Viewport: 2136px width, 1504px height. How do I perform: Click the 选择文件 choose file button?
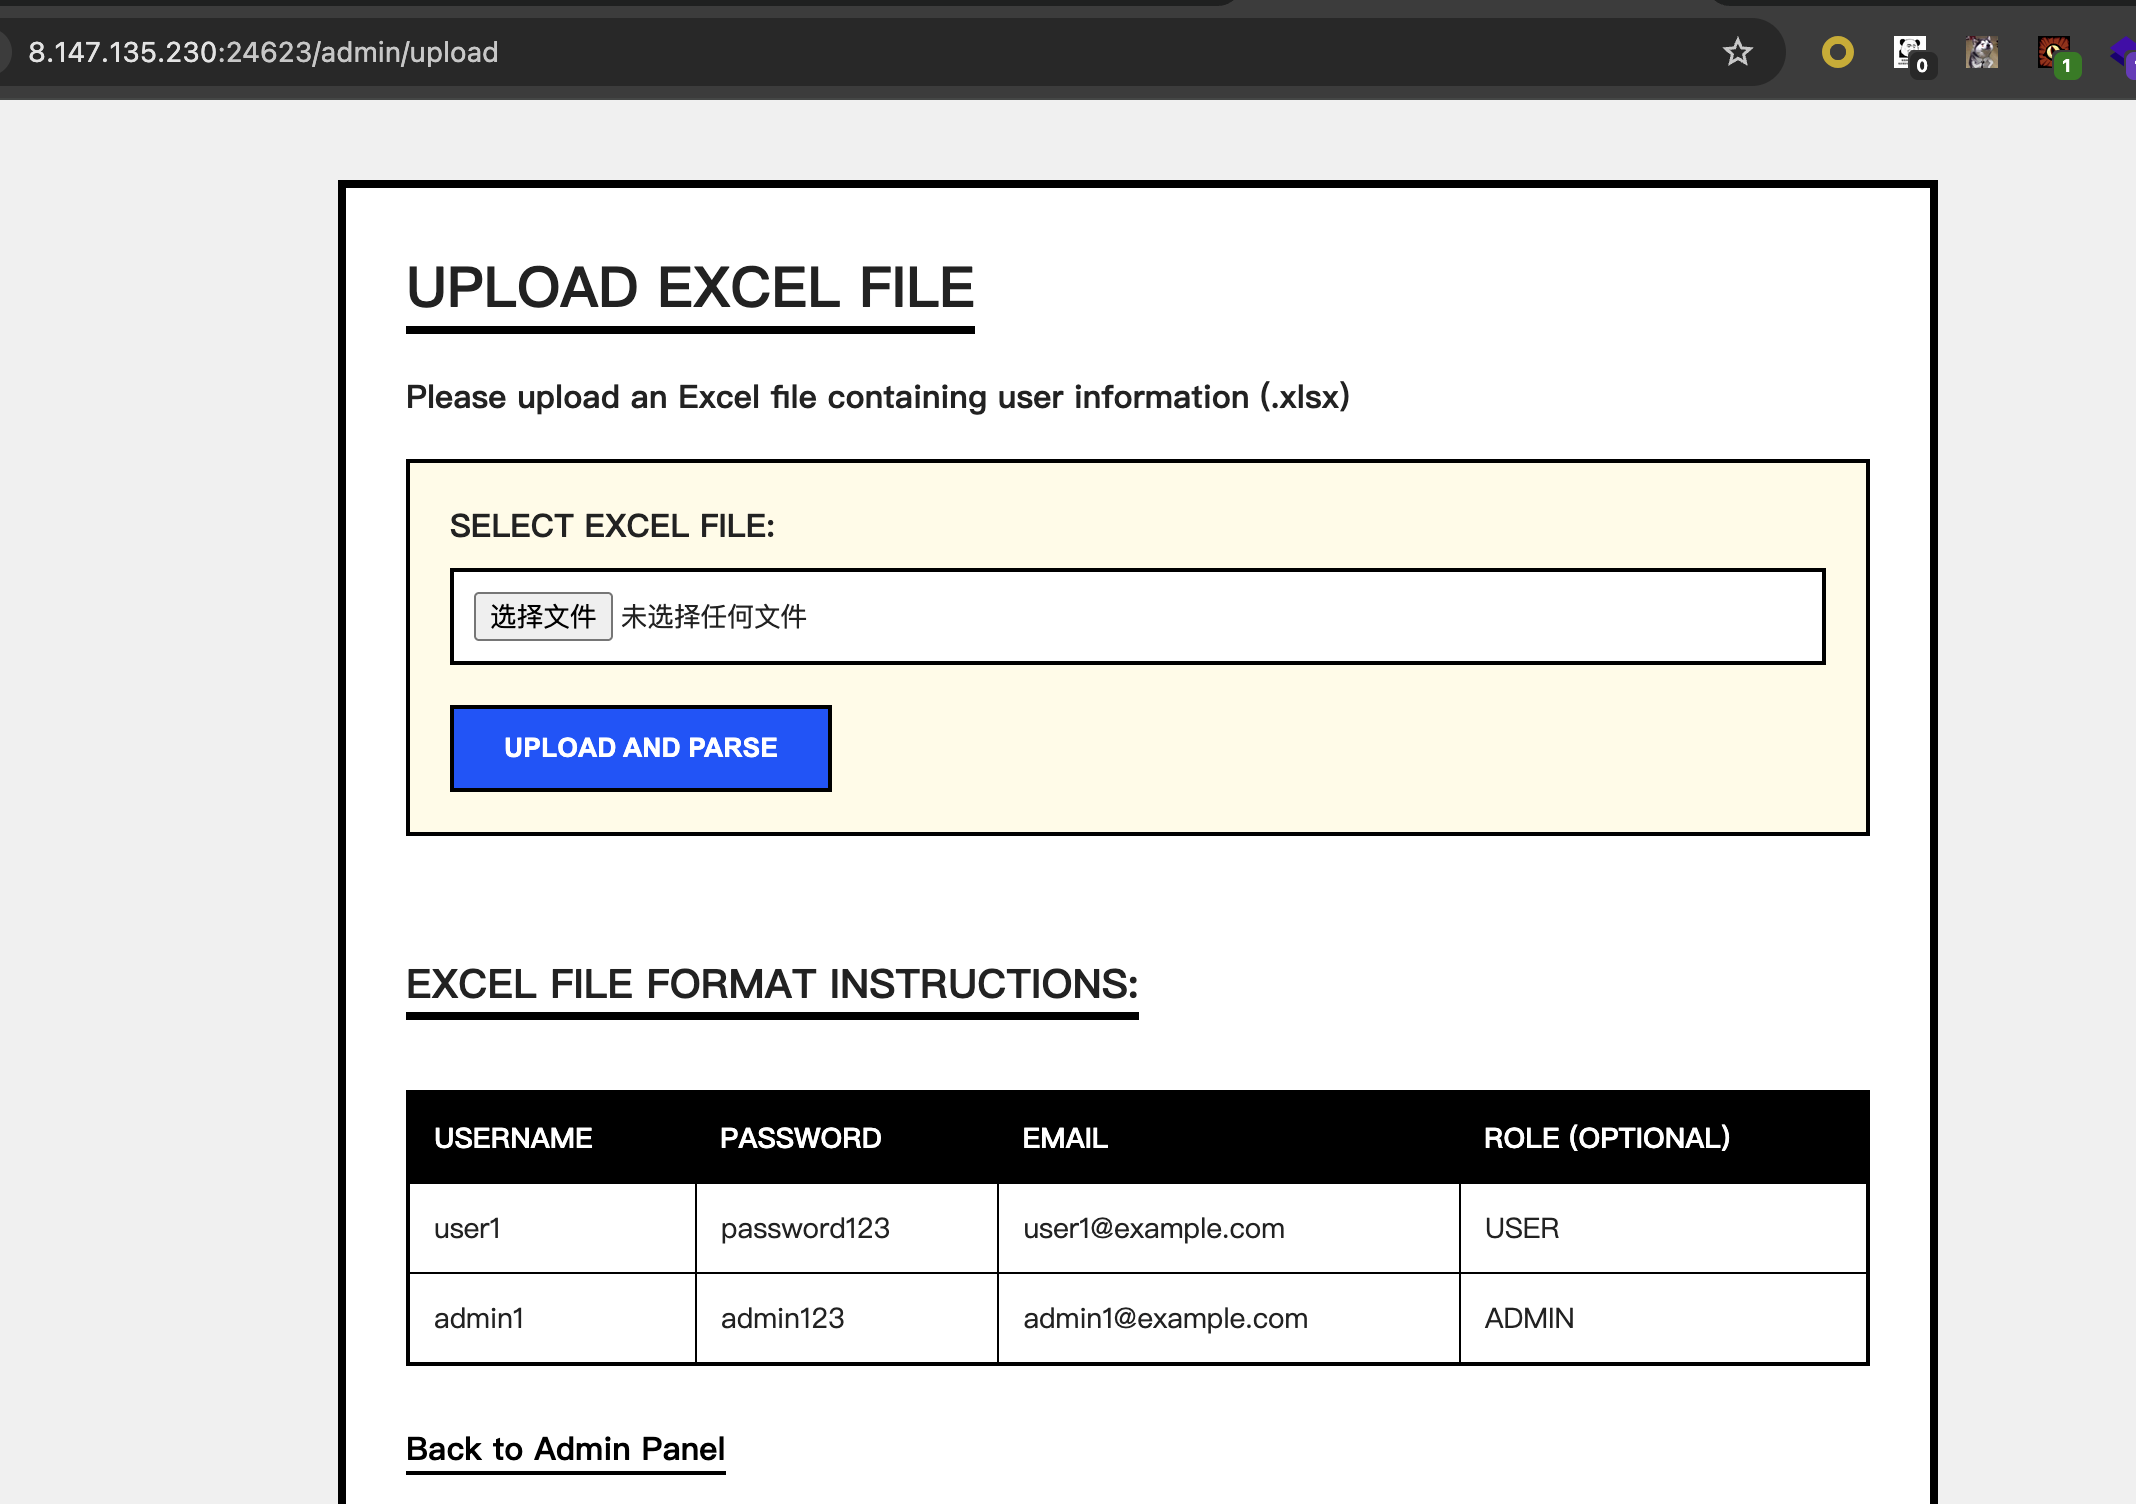(x=543, y=616)
